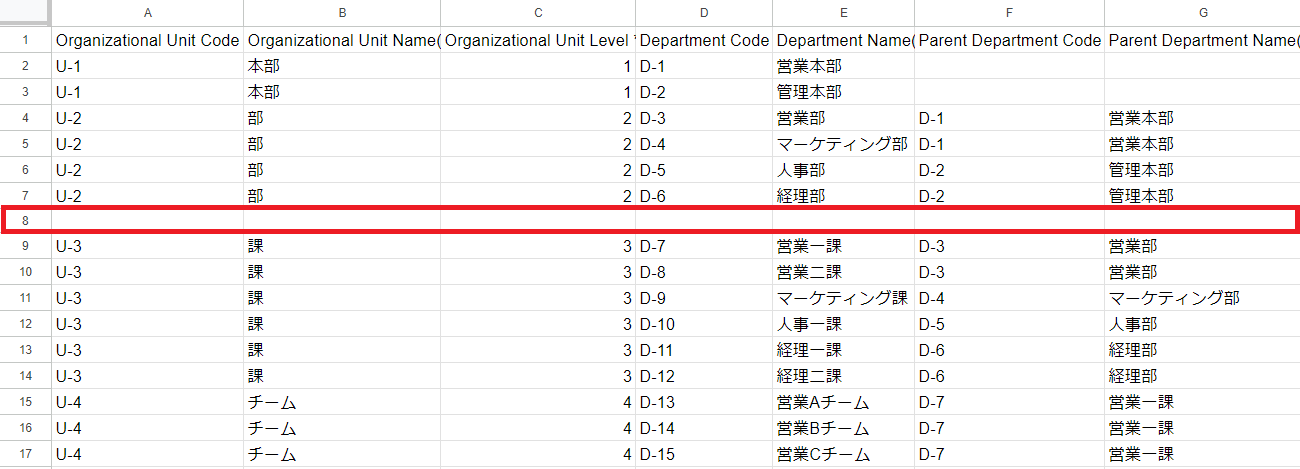Screen dimensions: 1300x469
Task: Select the column A header
Action: [x=148, y=13]
